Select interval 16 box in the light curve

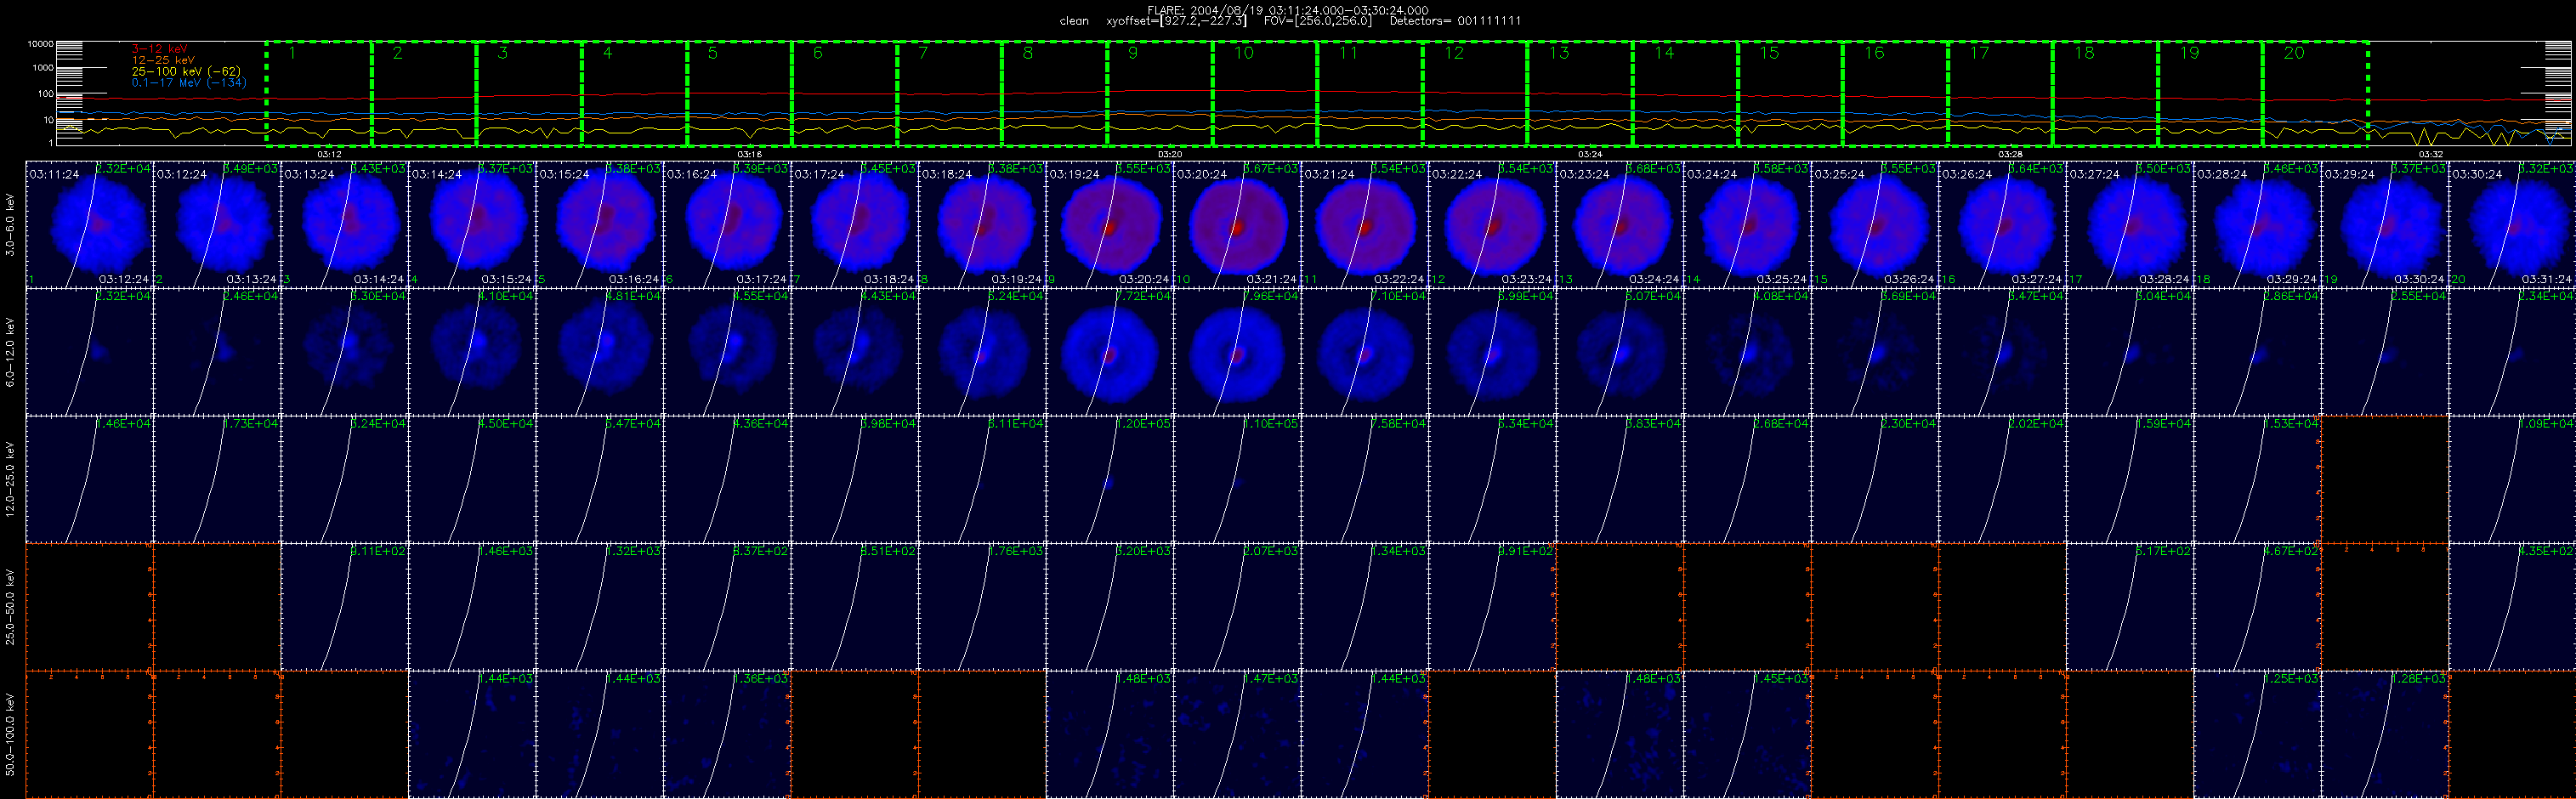tap(1895, 94)
